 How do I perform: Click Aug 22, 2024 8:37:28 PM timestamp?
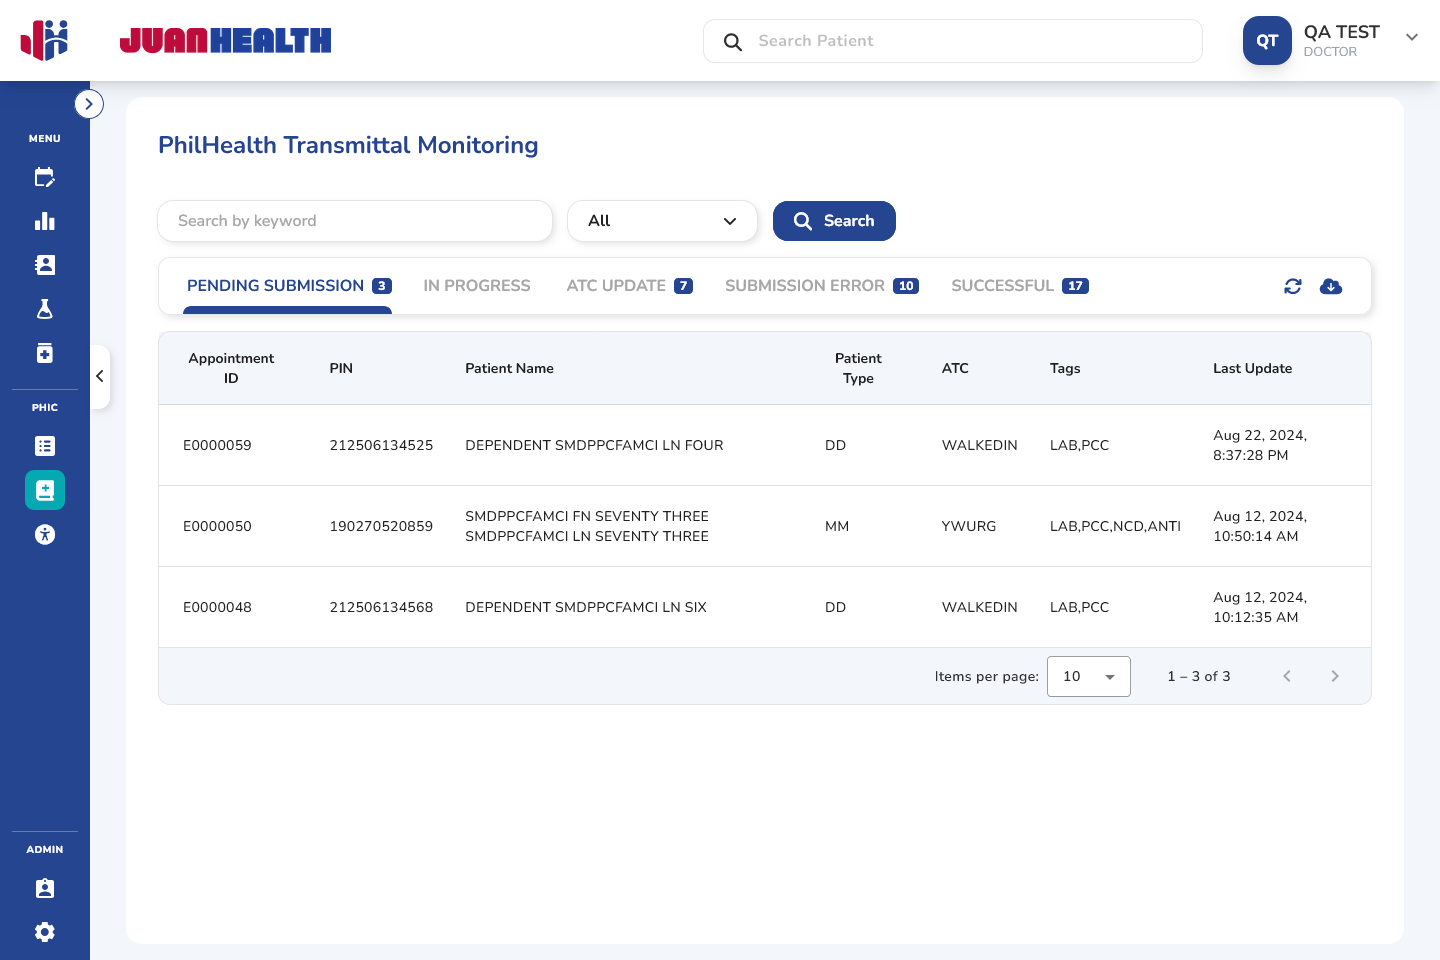point(1260,445)
